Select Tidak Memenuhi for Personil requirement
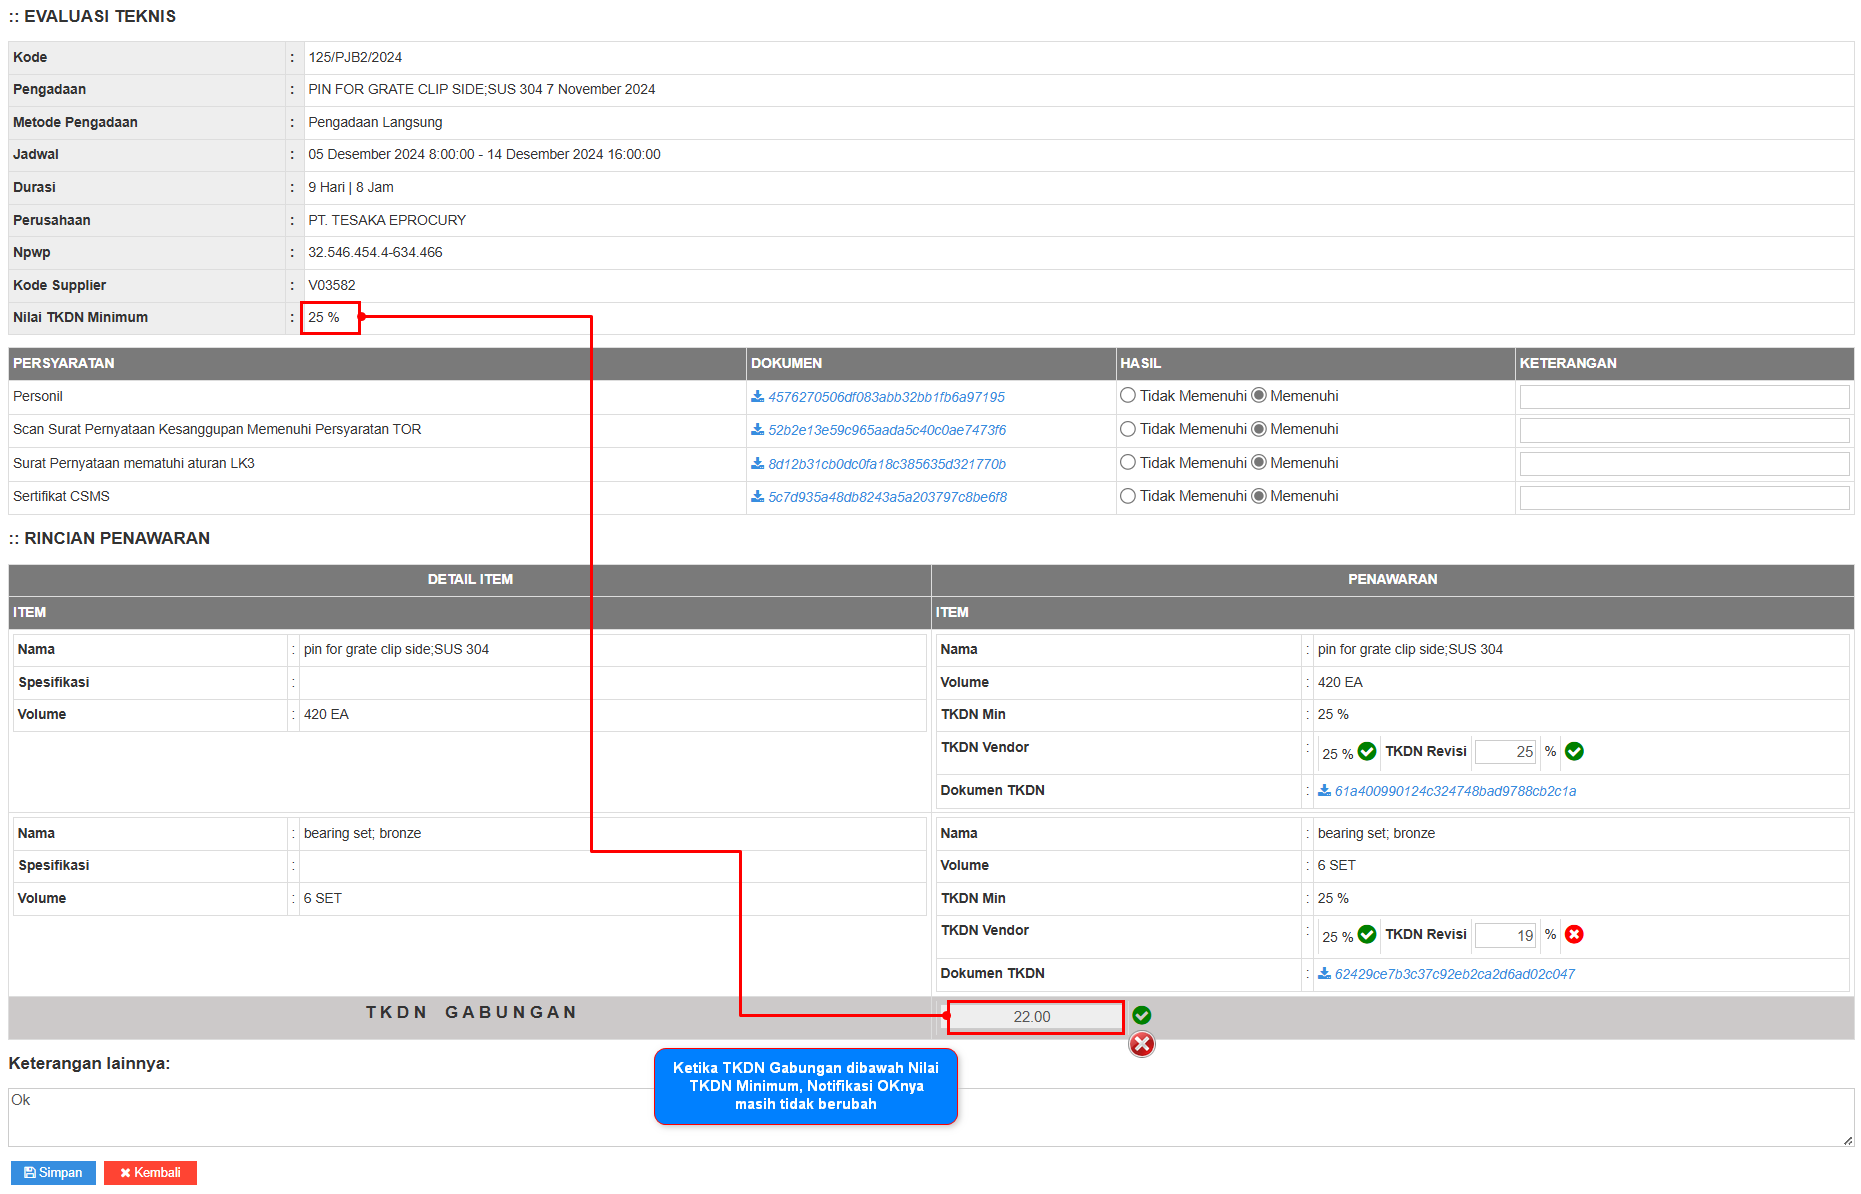 (x=1128, y=396)
